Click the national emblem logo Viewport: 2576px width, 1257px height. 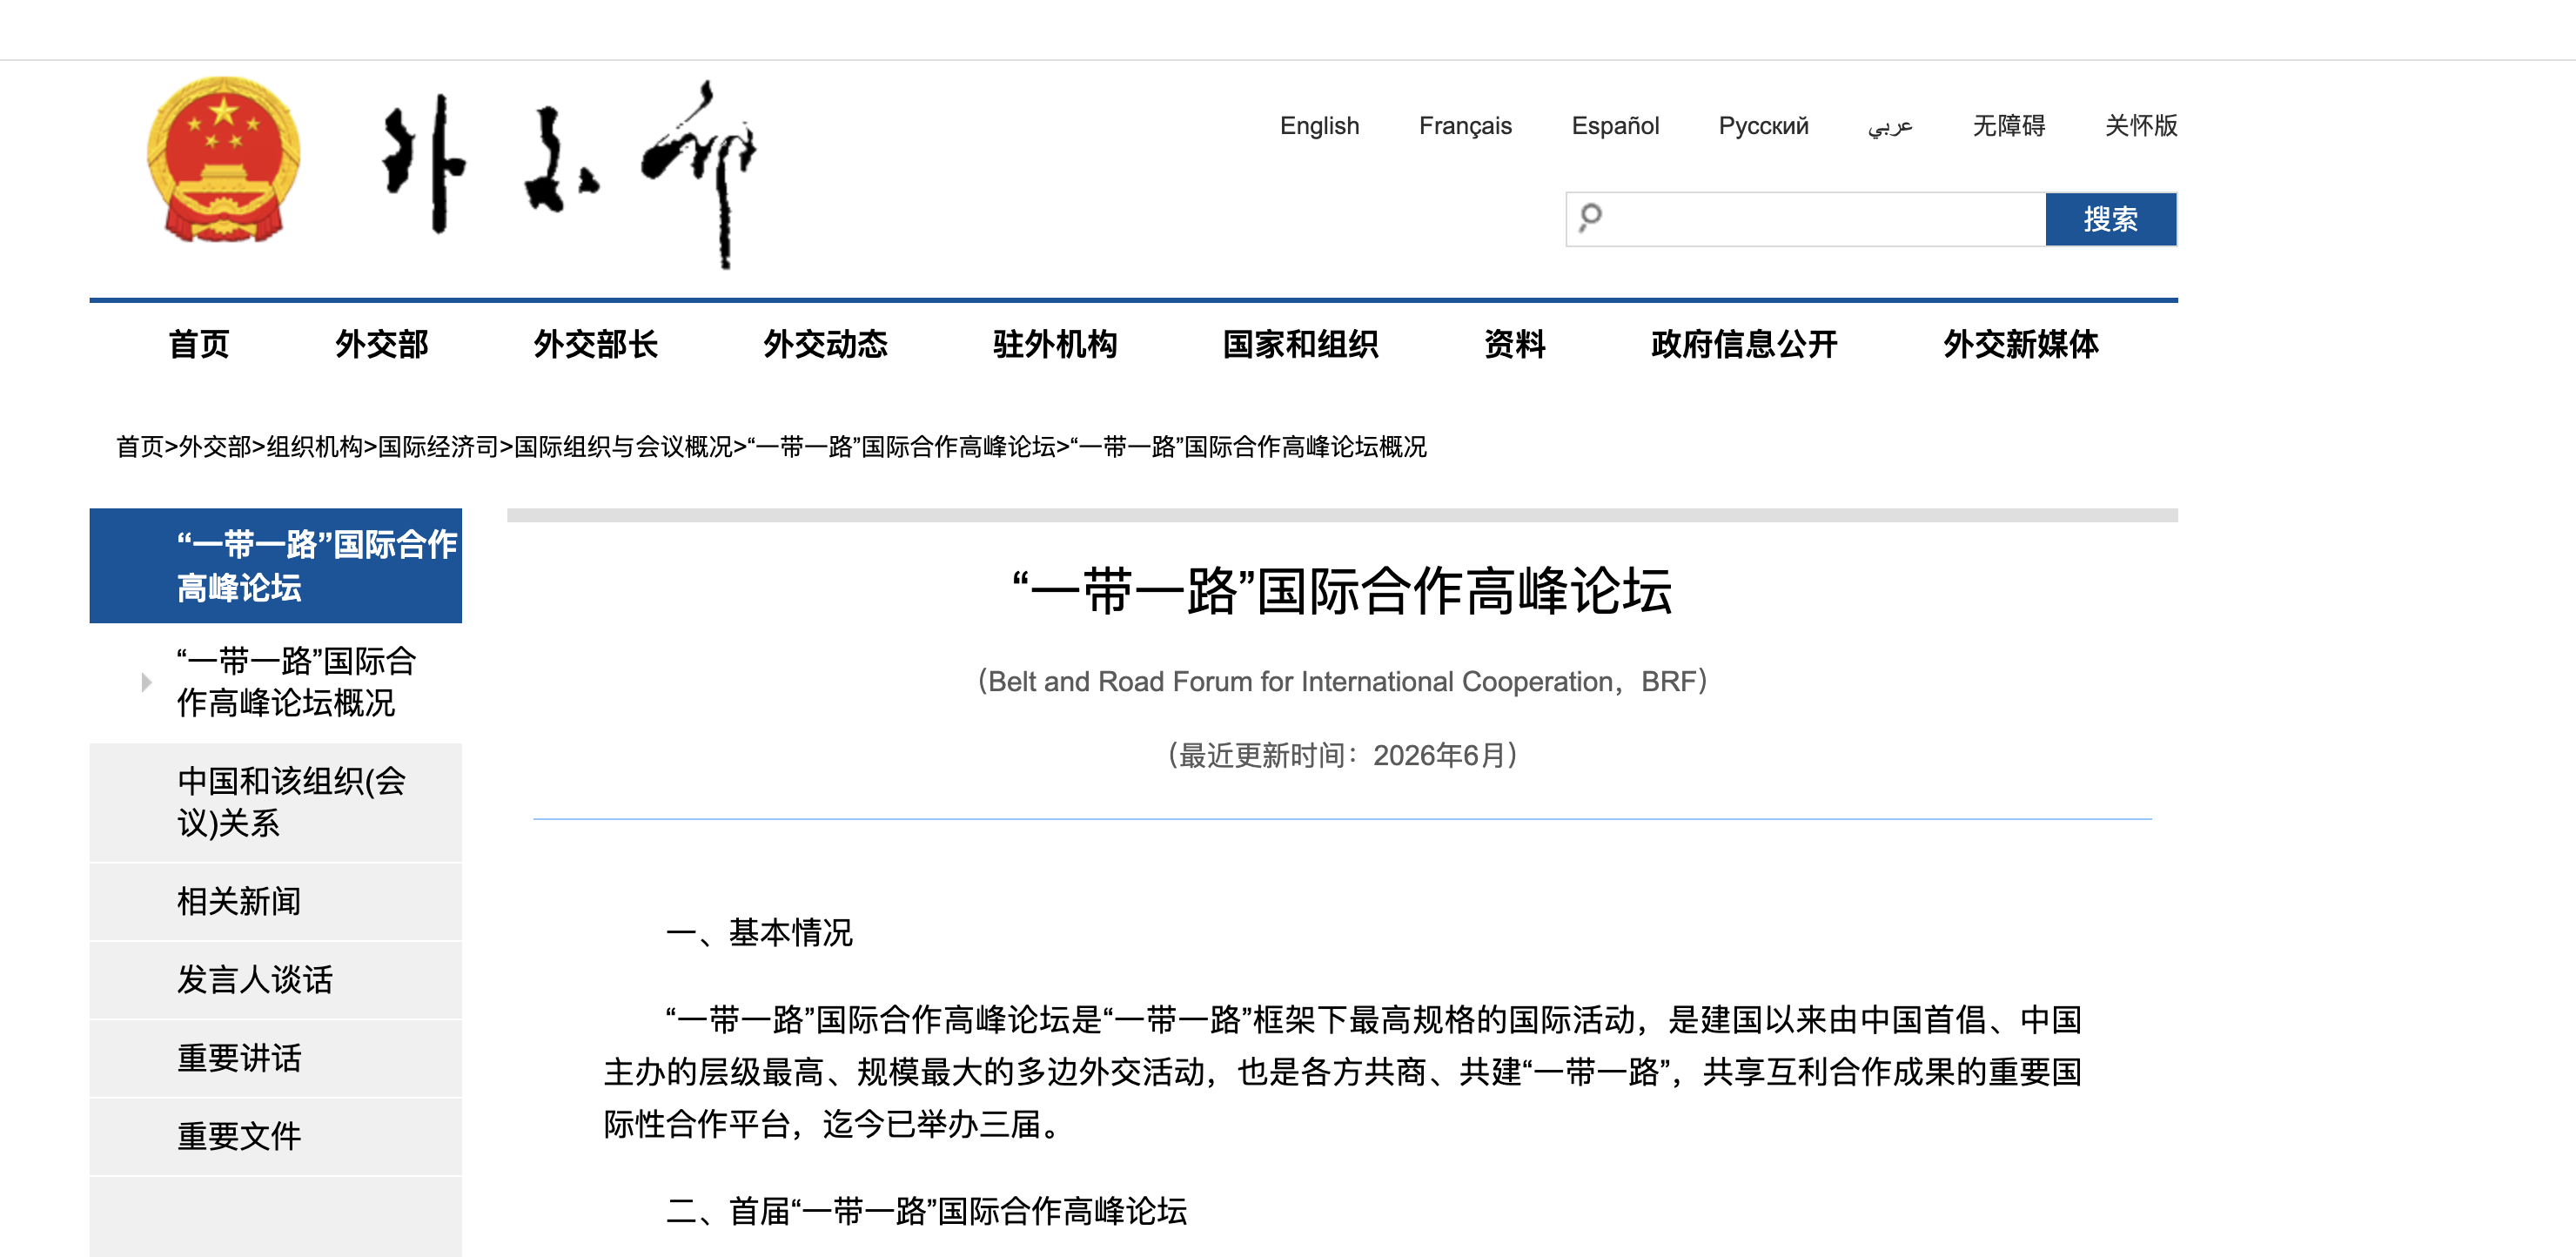pos(223,160)
